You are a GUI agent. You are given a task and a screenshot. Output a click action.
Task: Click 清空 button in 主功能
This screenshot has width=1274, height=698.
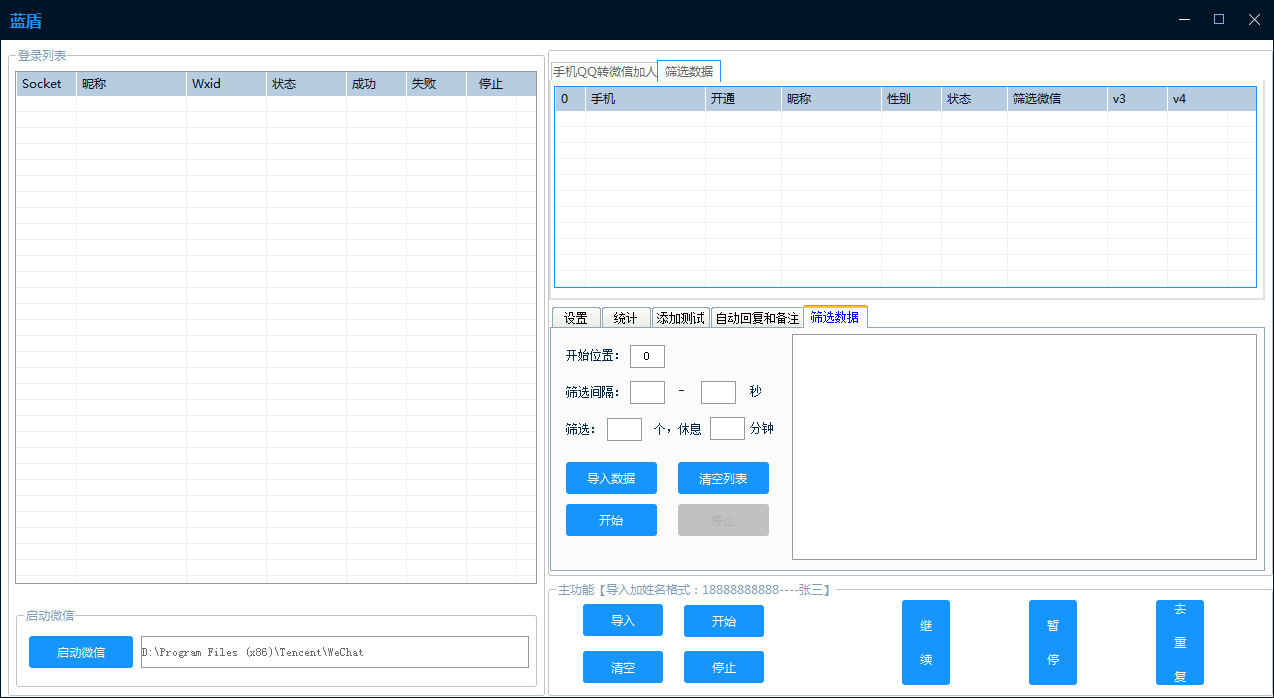point(623,667)
